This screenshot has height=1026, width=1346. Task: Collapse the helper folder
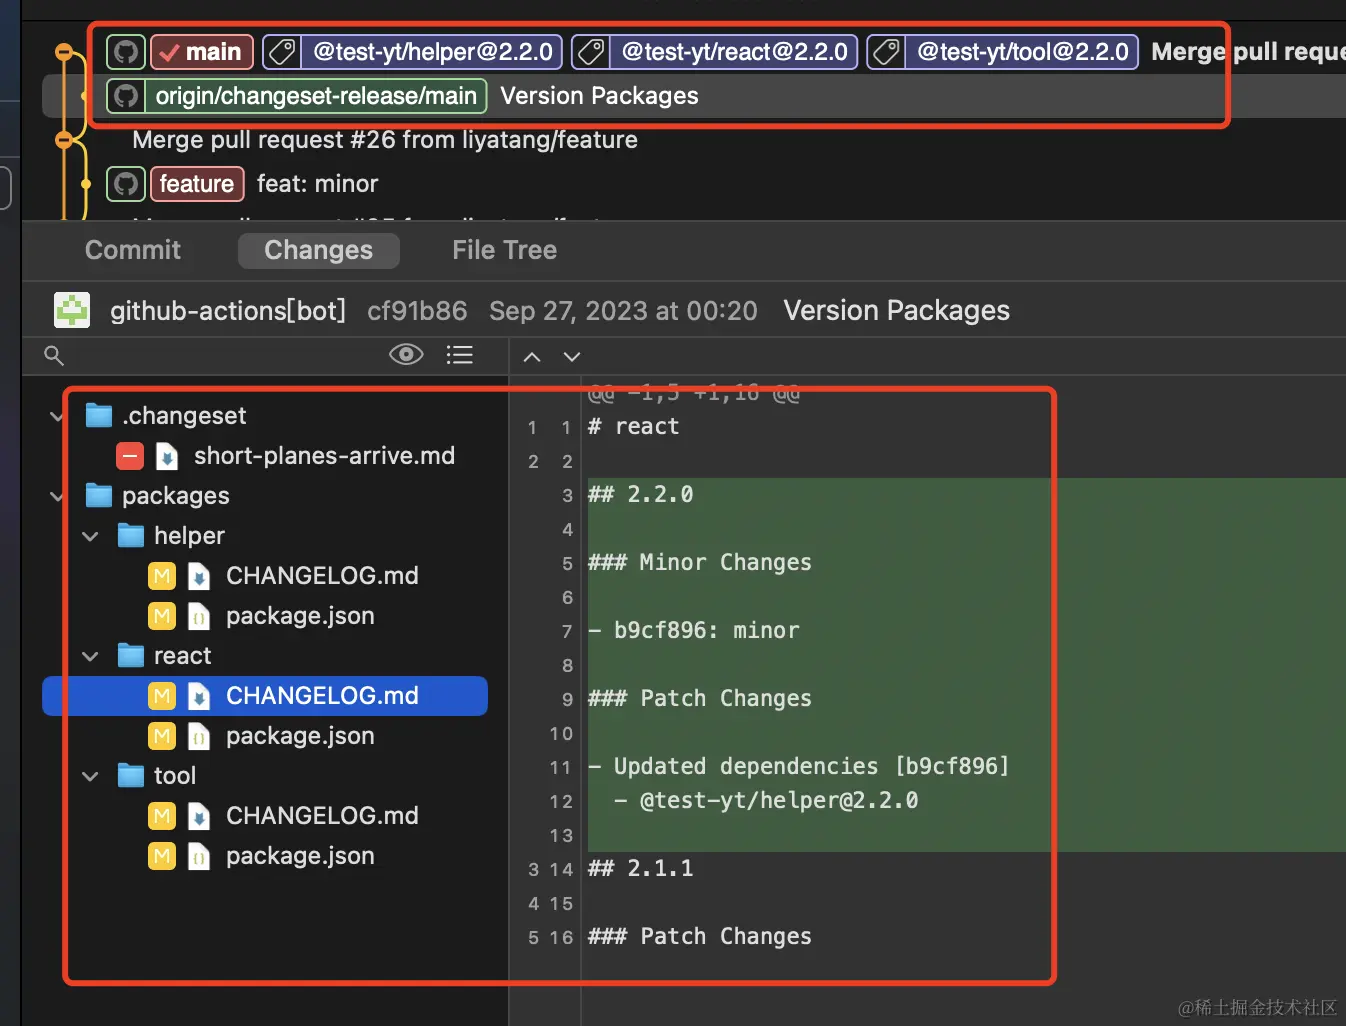click(x=90, y=536)
